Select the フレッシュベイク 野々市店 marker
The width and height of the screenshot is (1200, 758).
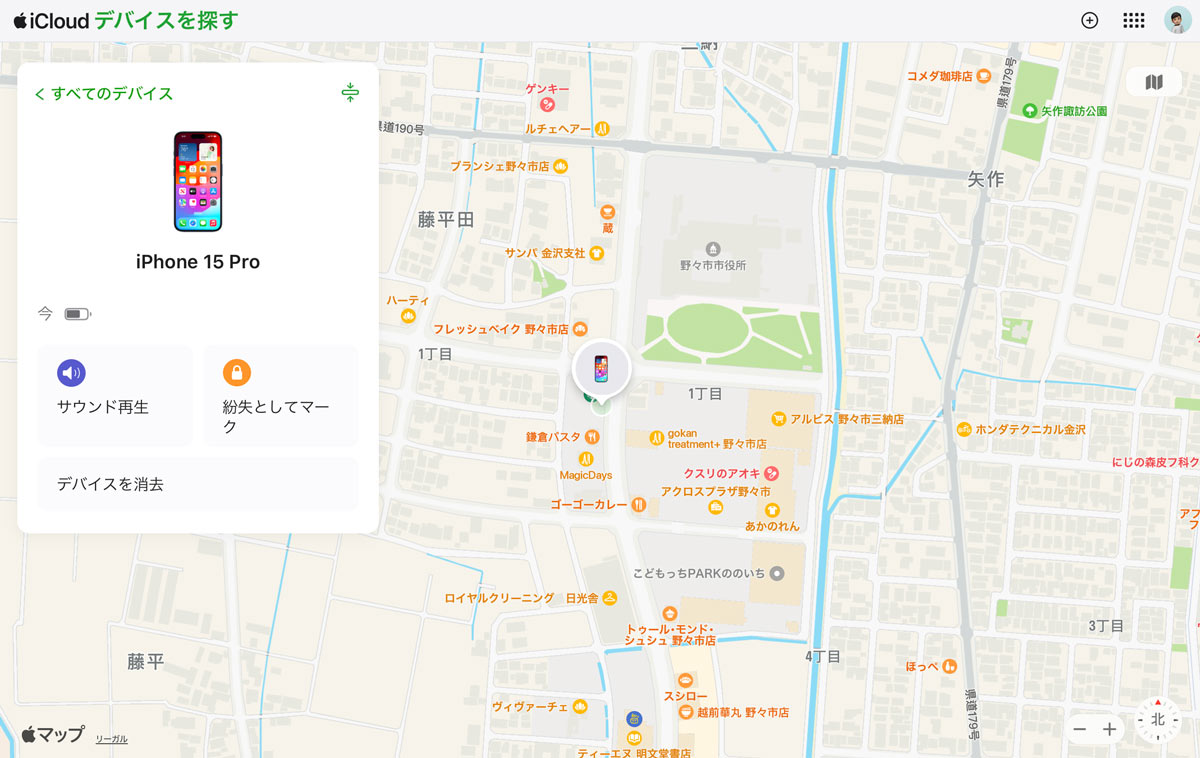(581, 329)
